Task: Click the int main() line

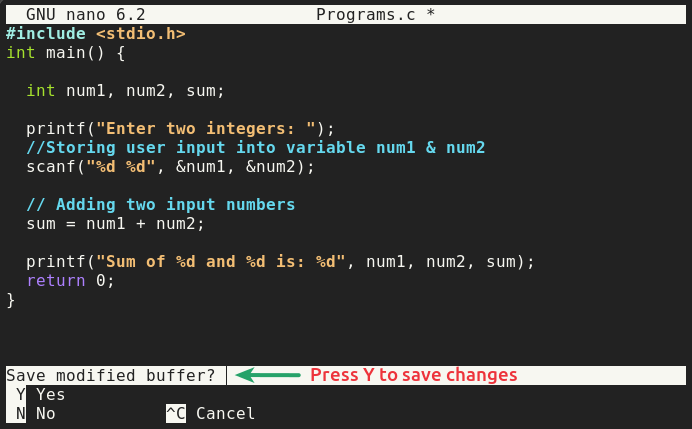Action: point(66,53)
